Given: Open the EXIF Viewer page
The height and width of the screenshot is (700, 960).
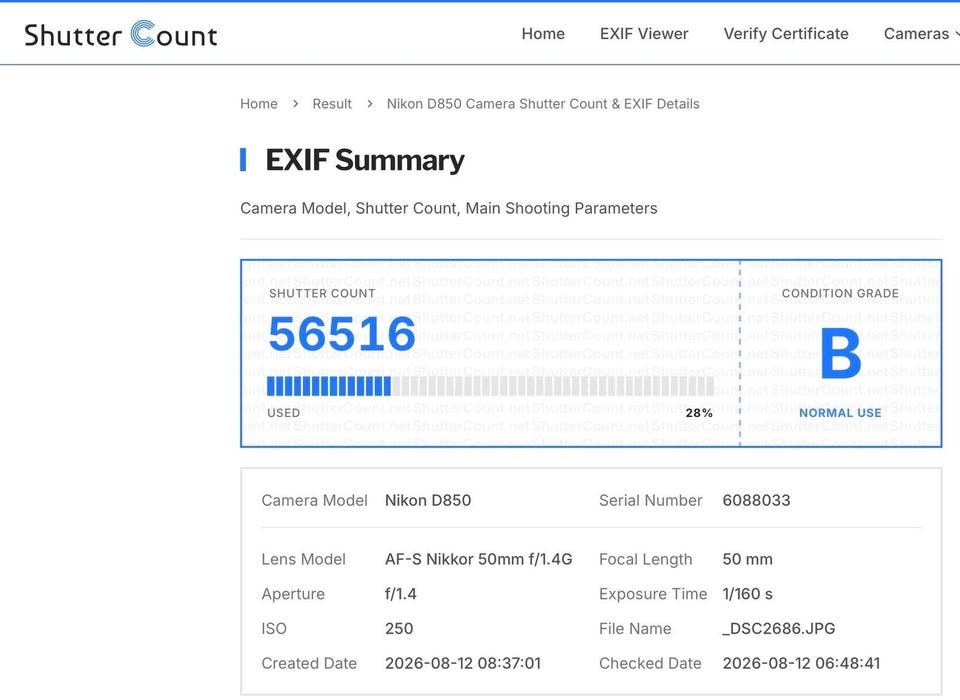Looking at the screenshot, I should (x=644, y=34).
